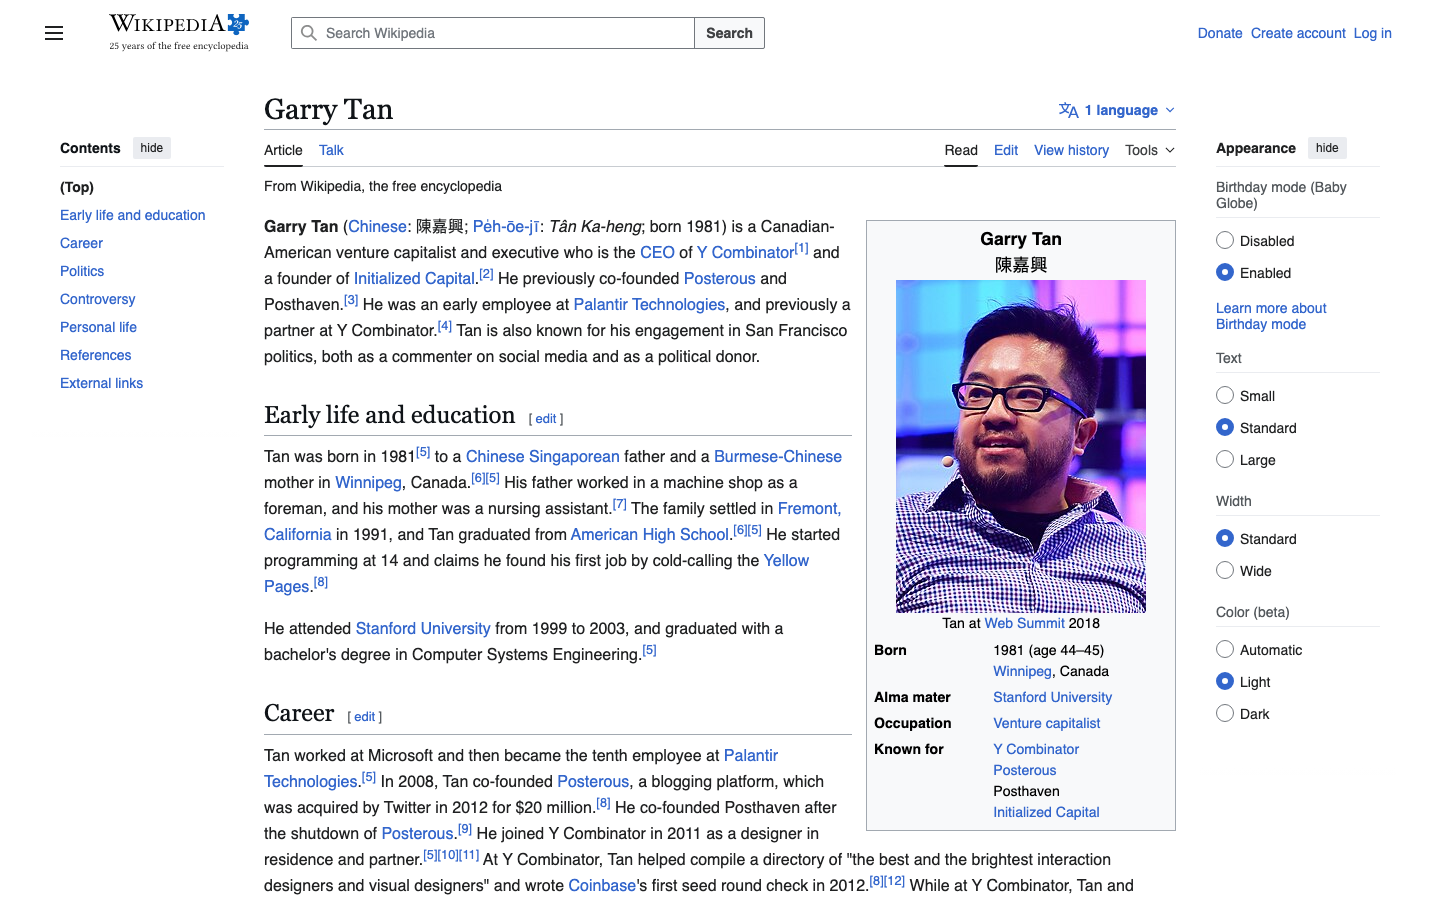Open Stanford University link in article body
1440x900 pixels.
pos(423,628)
